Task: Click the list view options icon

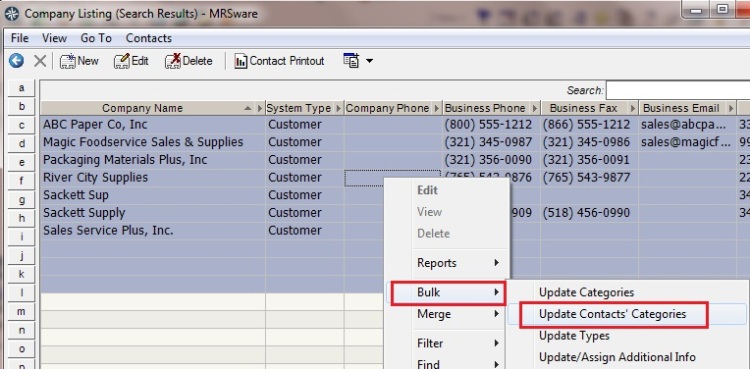Action: 351,61
